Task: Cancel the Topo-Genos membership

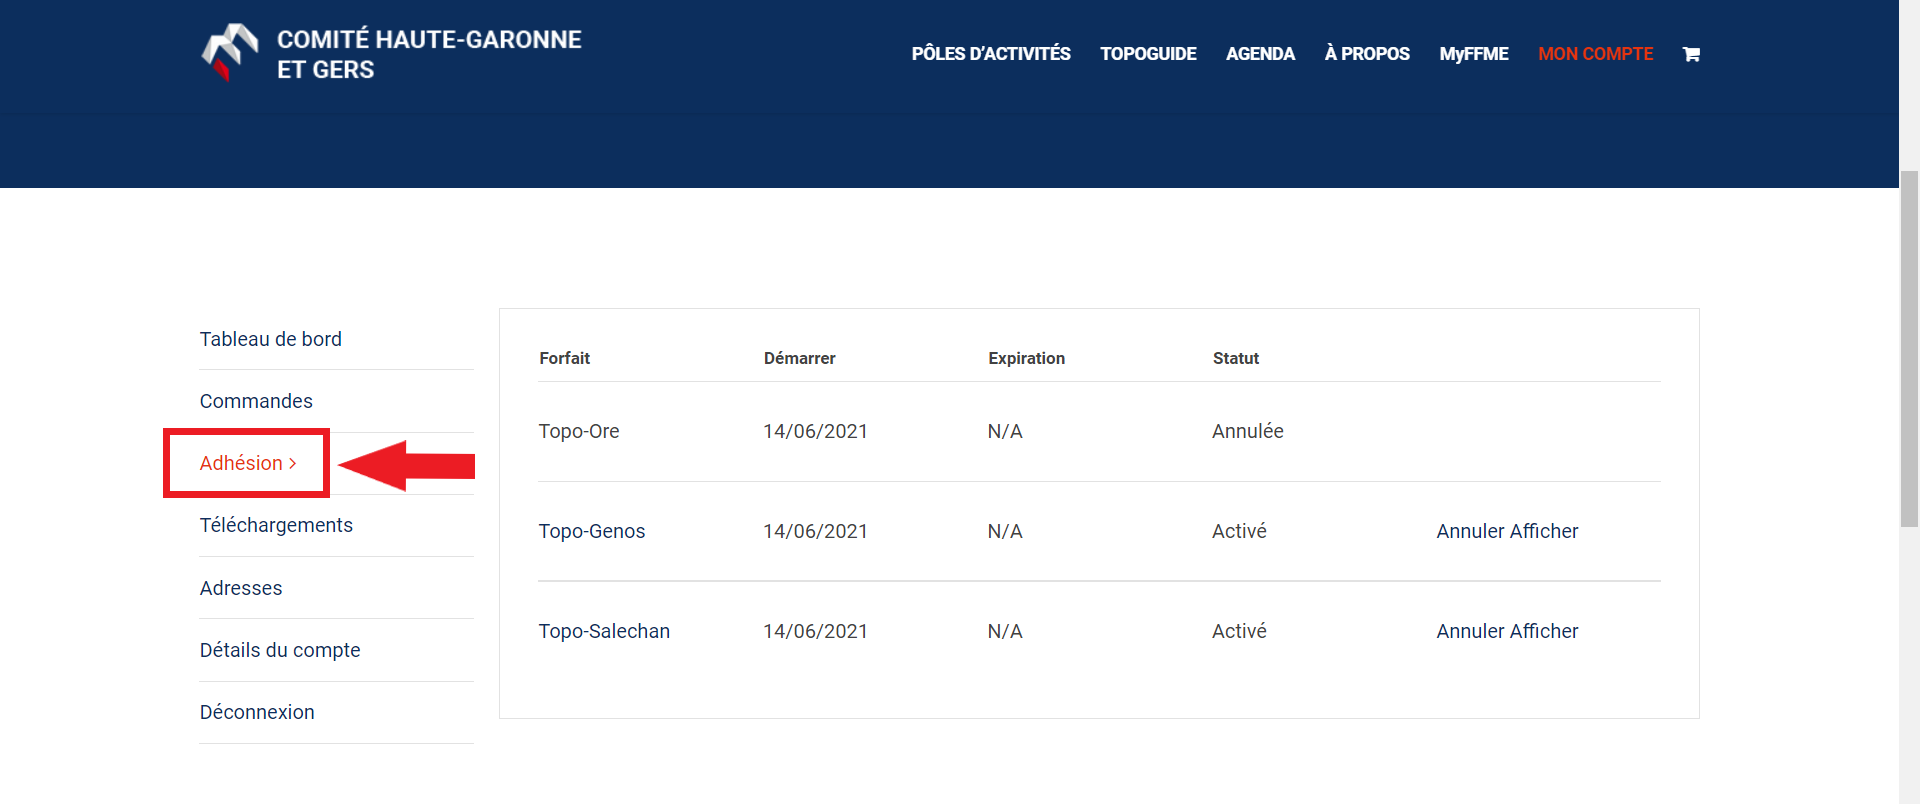Action: [1470, 531]
